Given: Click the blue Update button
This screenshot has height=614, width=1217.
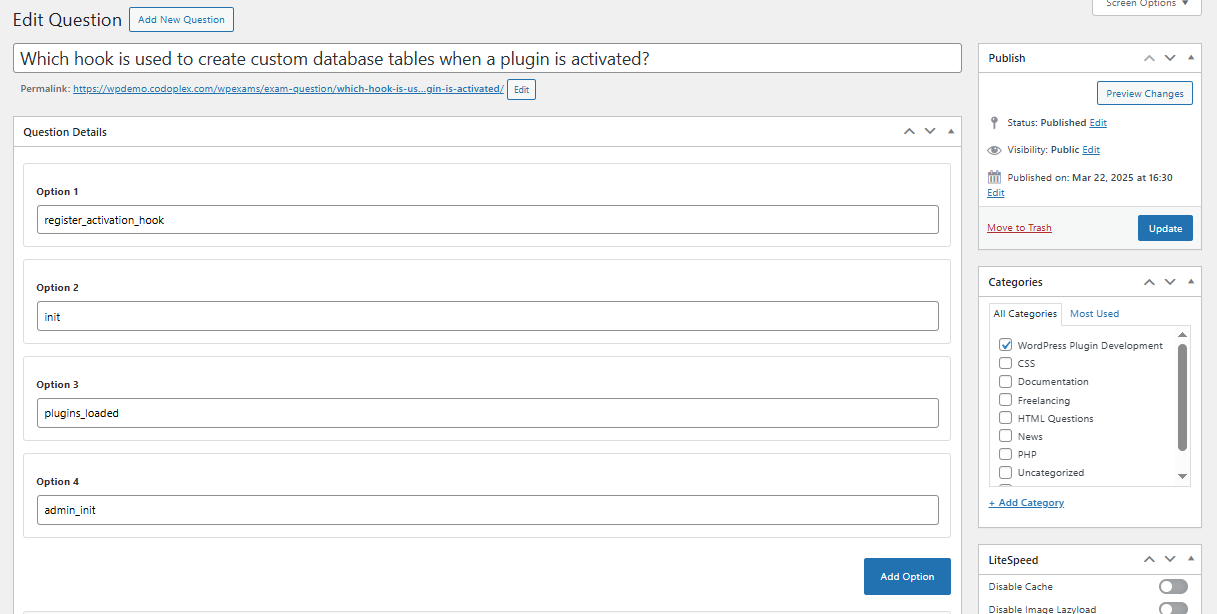Looking at the screenshot, I should pos(1165,228).
